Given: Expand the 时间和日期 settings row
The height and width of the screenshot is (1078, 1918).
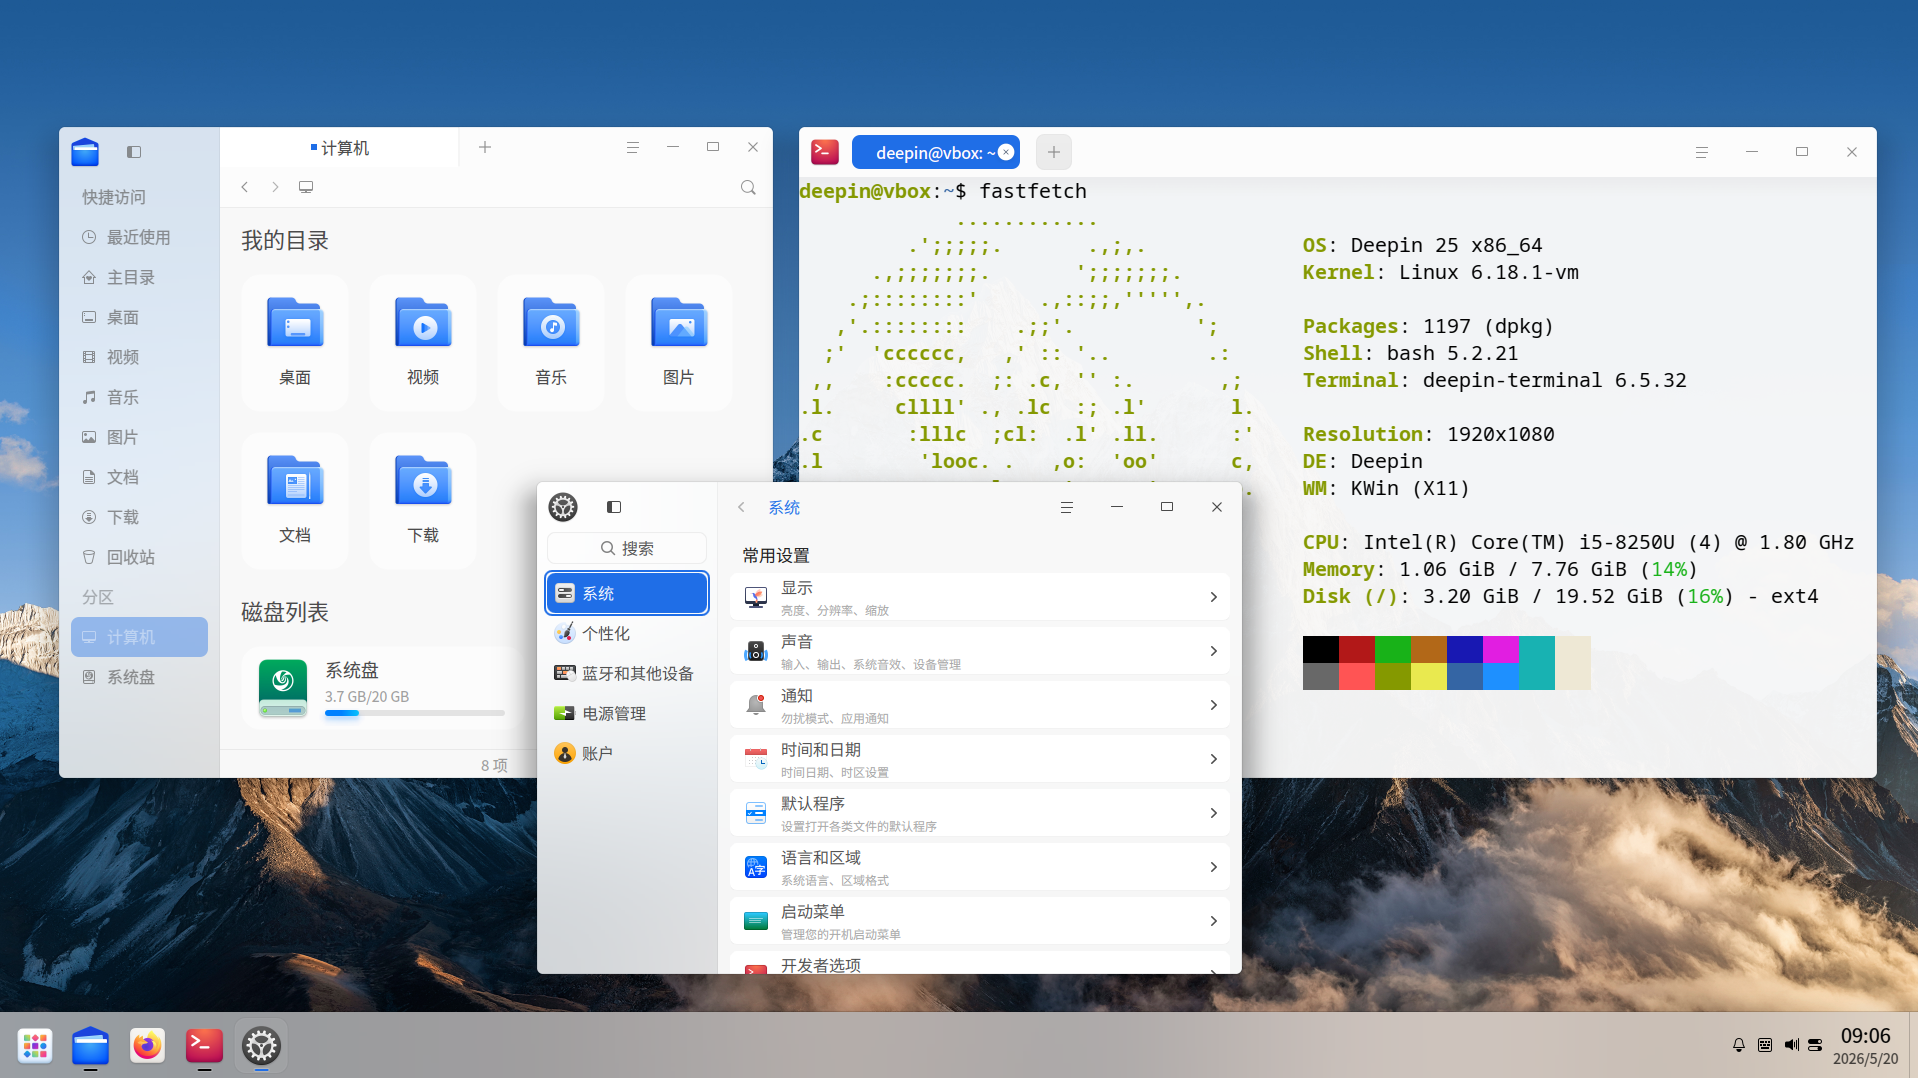Looking at the screenshot, I should (980, 759).
